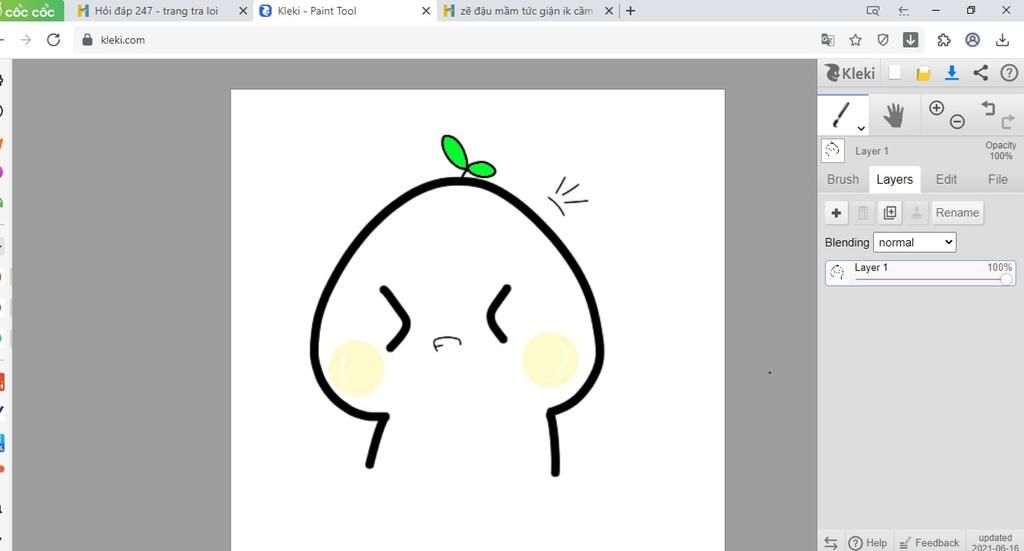Switch to Hỏi đáp 247 browser tab
This screenshot has height=551, width=1024.
[155, 11]
